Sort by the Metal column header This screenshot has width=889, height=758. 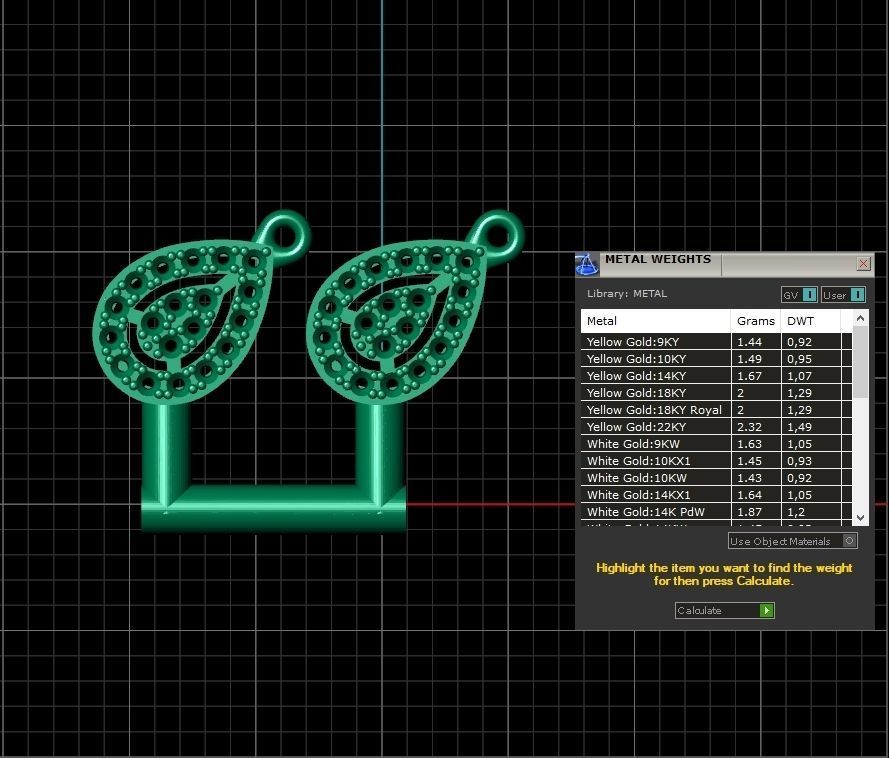tap(655, 321)
